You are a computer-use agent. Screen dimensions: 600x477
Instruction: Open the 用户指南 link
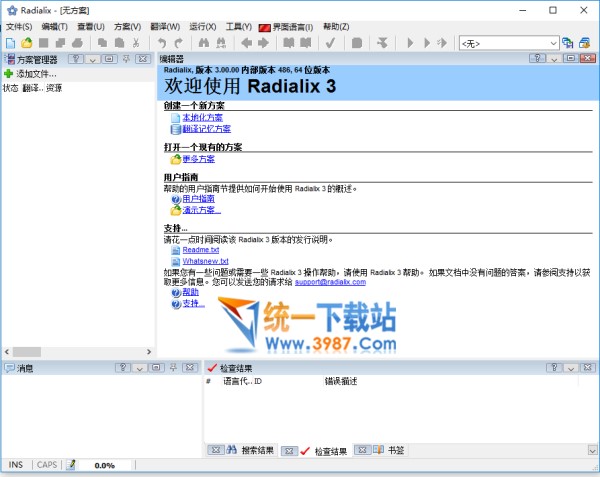click(x=199, y=199)
